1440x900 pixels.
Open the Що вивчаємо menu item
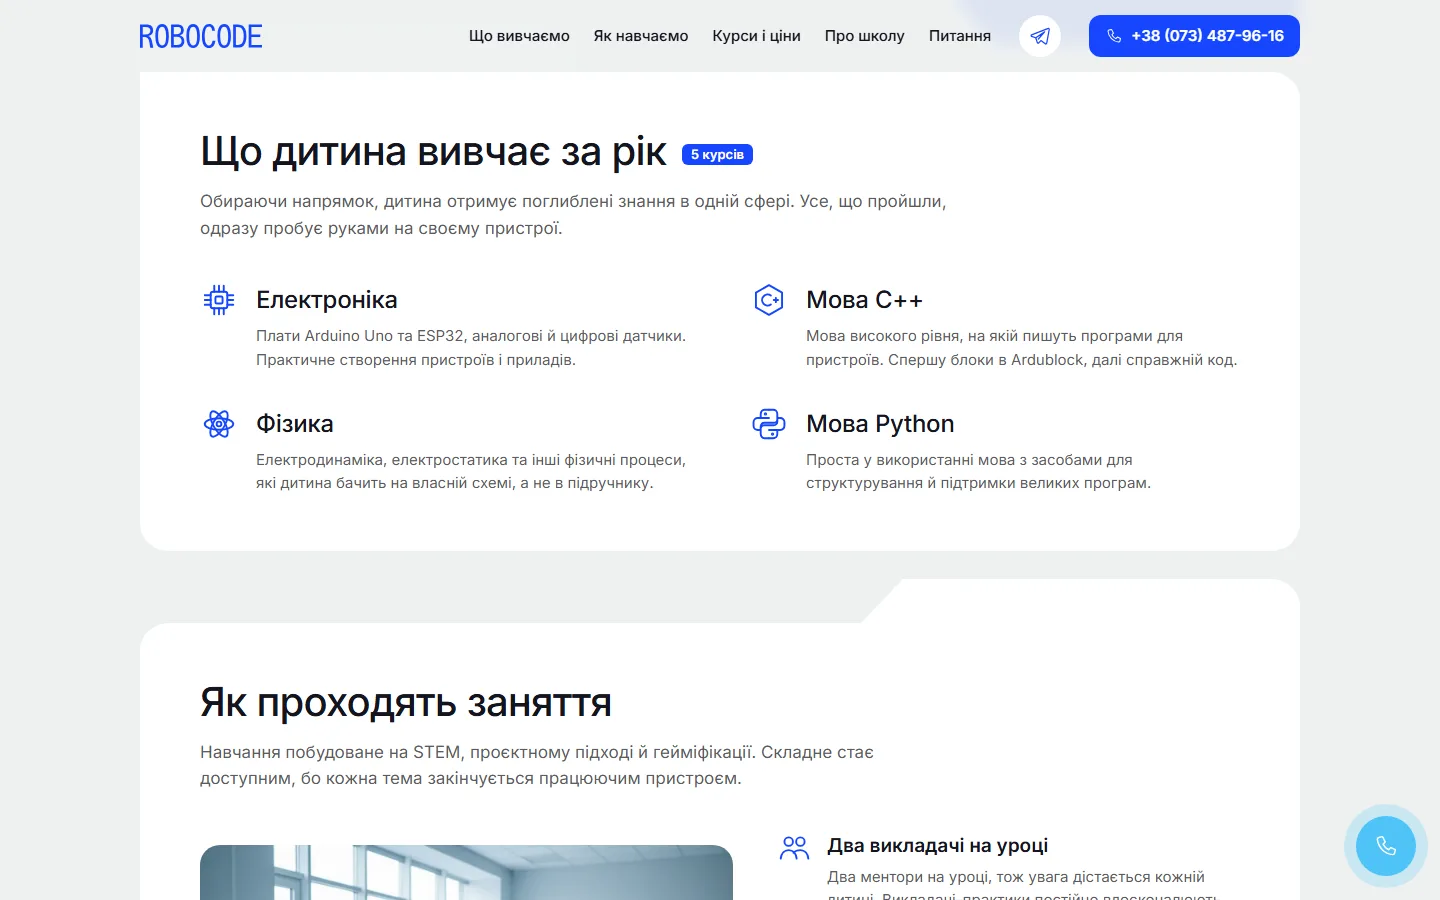(519, 36)
